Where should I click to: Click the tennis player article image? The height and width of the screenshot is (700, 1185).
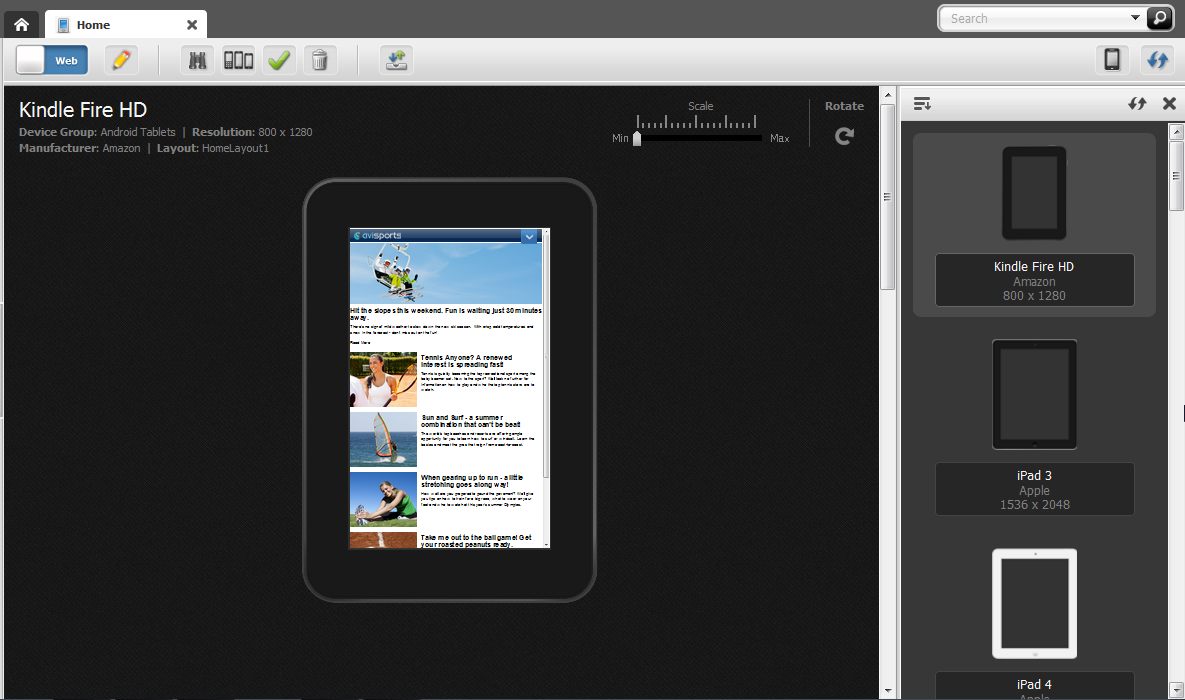(383, 379)
